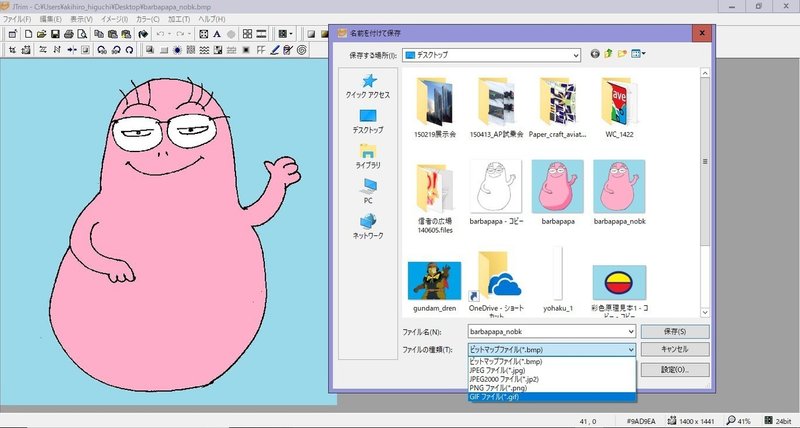This screenshot has height=428, width=800.
Task: Click the Undo arrow in JTrim toolbar
Action: (x=160, y=34)
